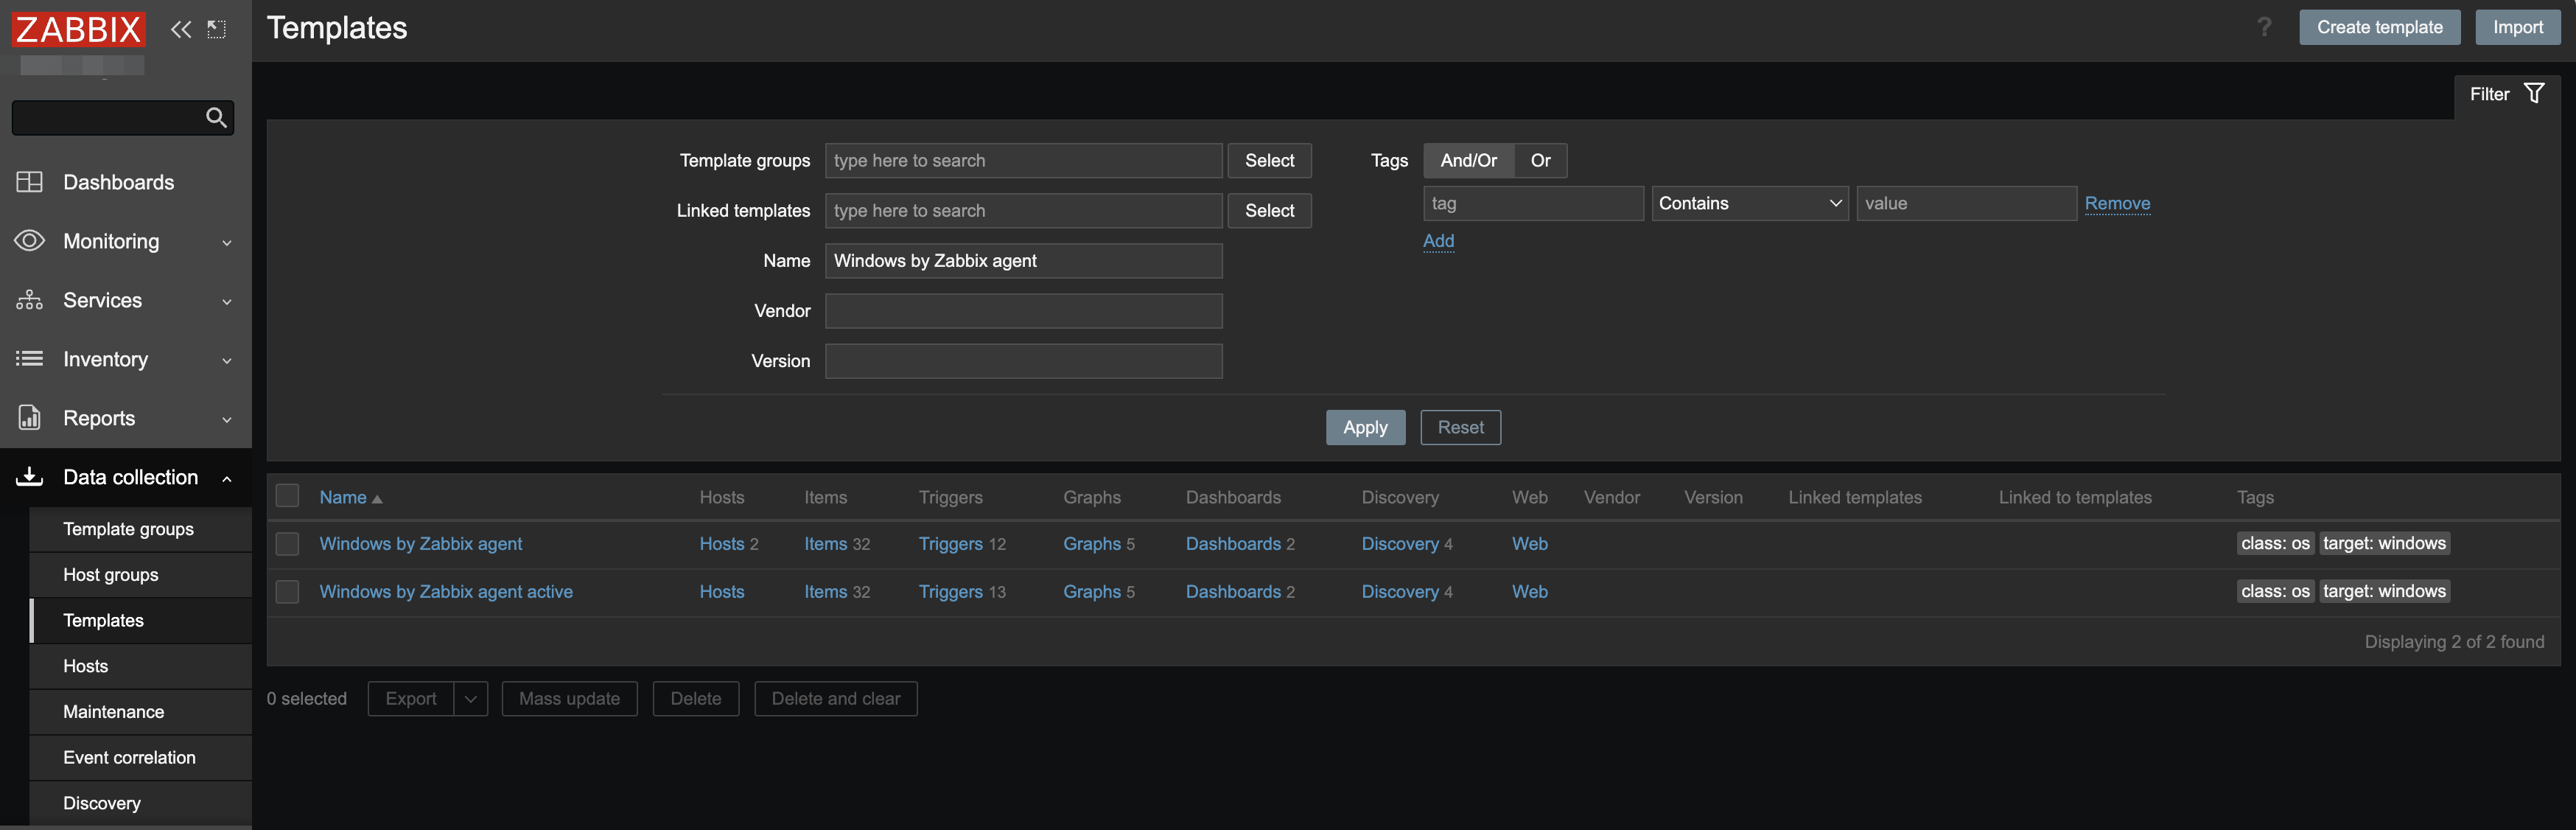The image size is (2576, 830).
Task: Open help via question mark icon
Action: point(2264,27)
